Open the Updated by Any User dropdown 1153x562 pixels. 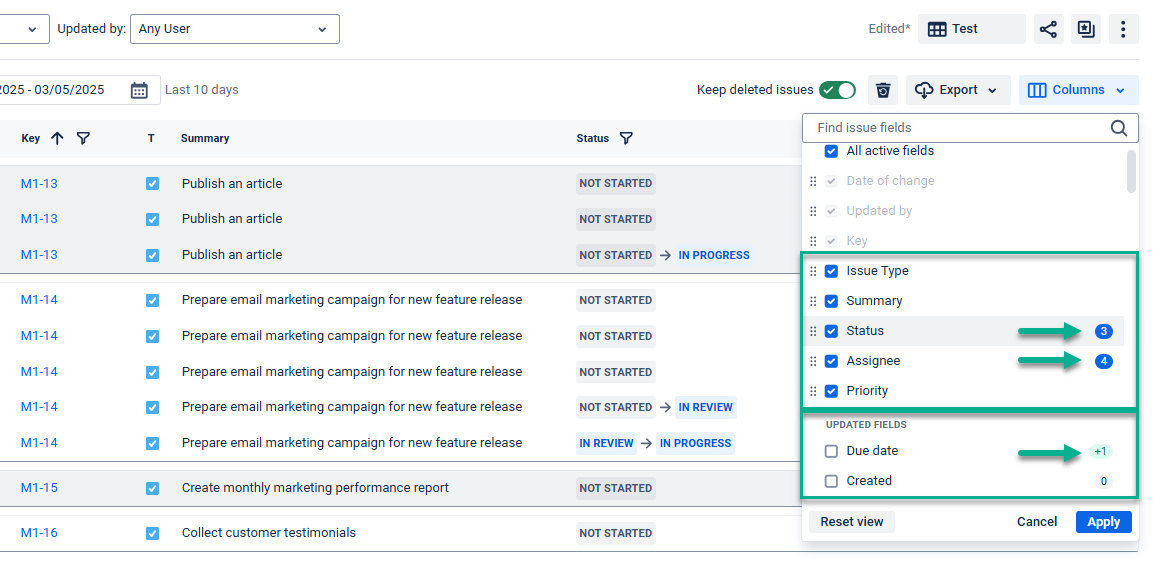[234, 29]
